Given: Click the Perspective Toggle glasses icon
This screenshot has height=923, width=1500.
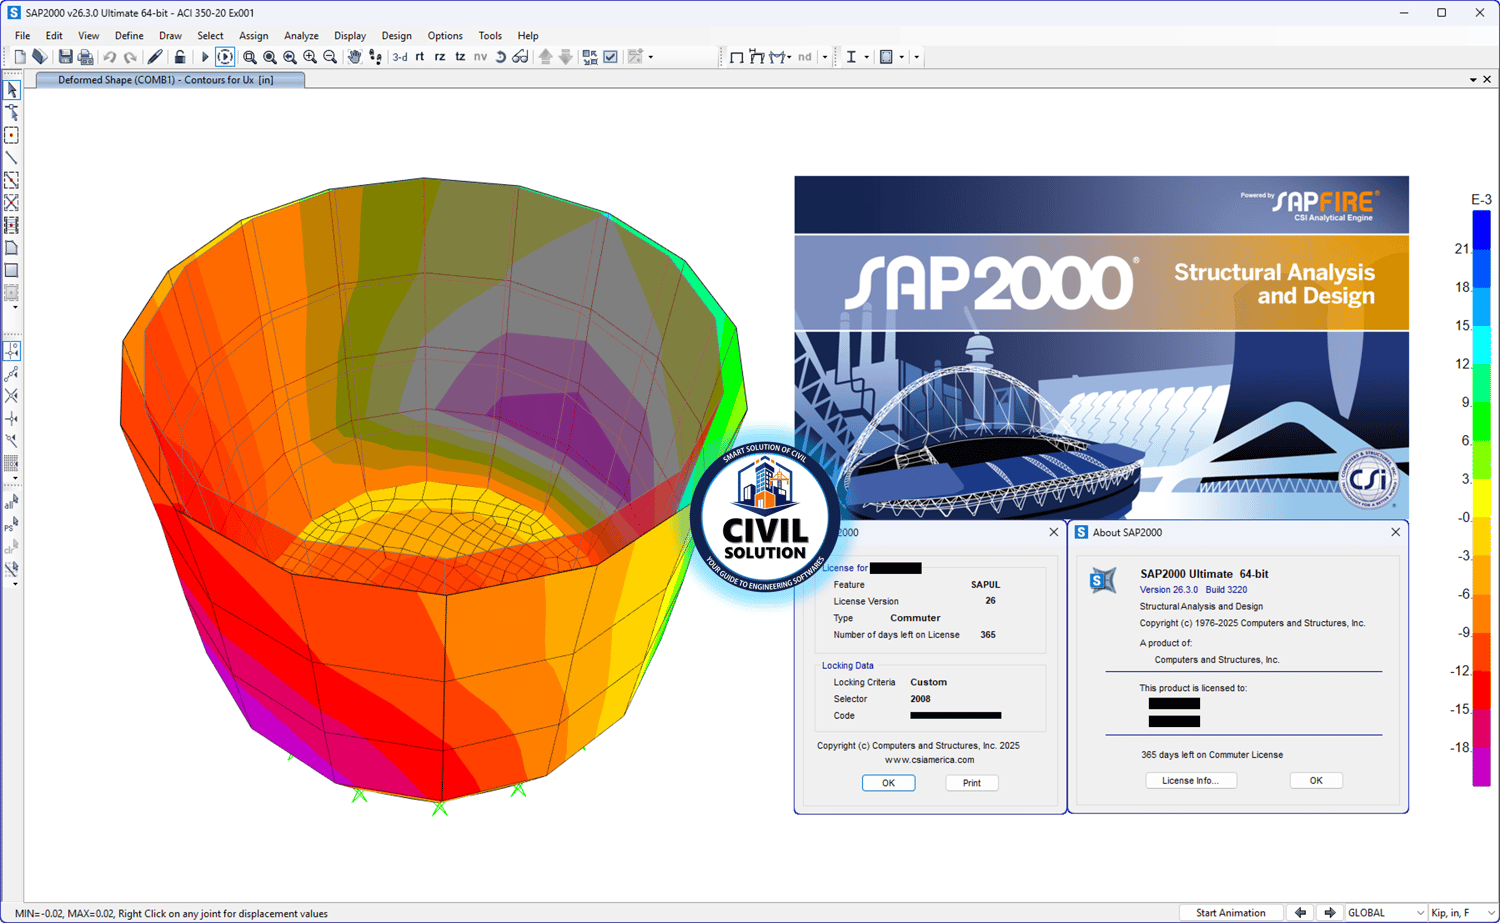Looking at the screenshot, I should 520,57.
